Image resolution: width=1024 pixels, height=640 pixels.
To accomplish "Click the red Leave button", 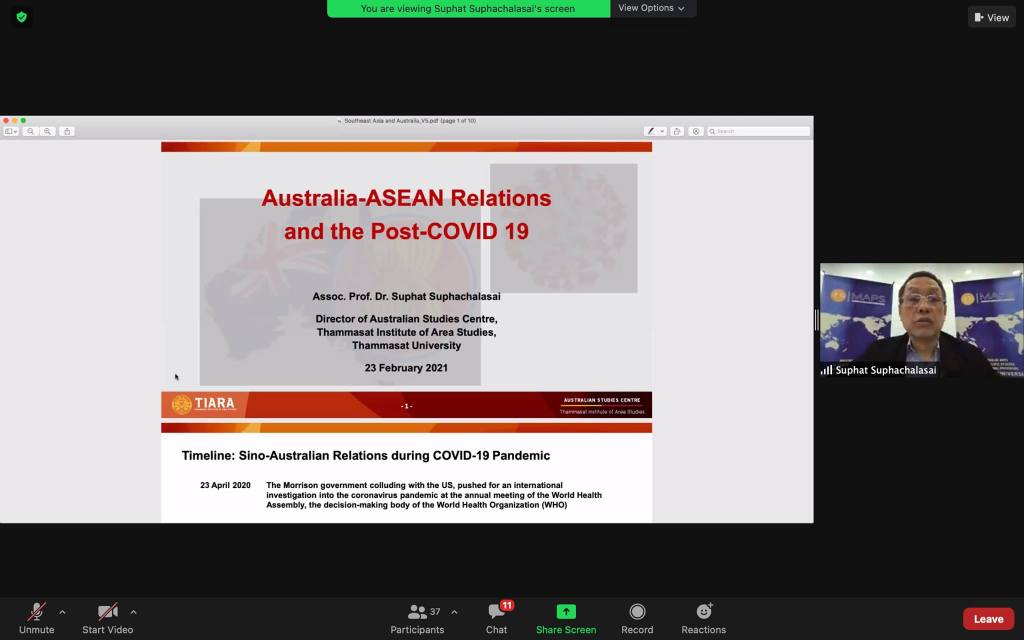I will pos(988,619).
